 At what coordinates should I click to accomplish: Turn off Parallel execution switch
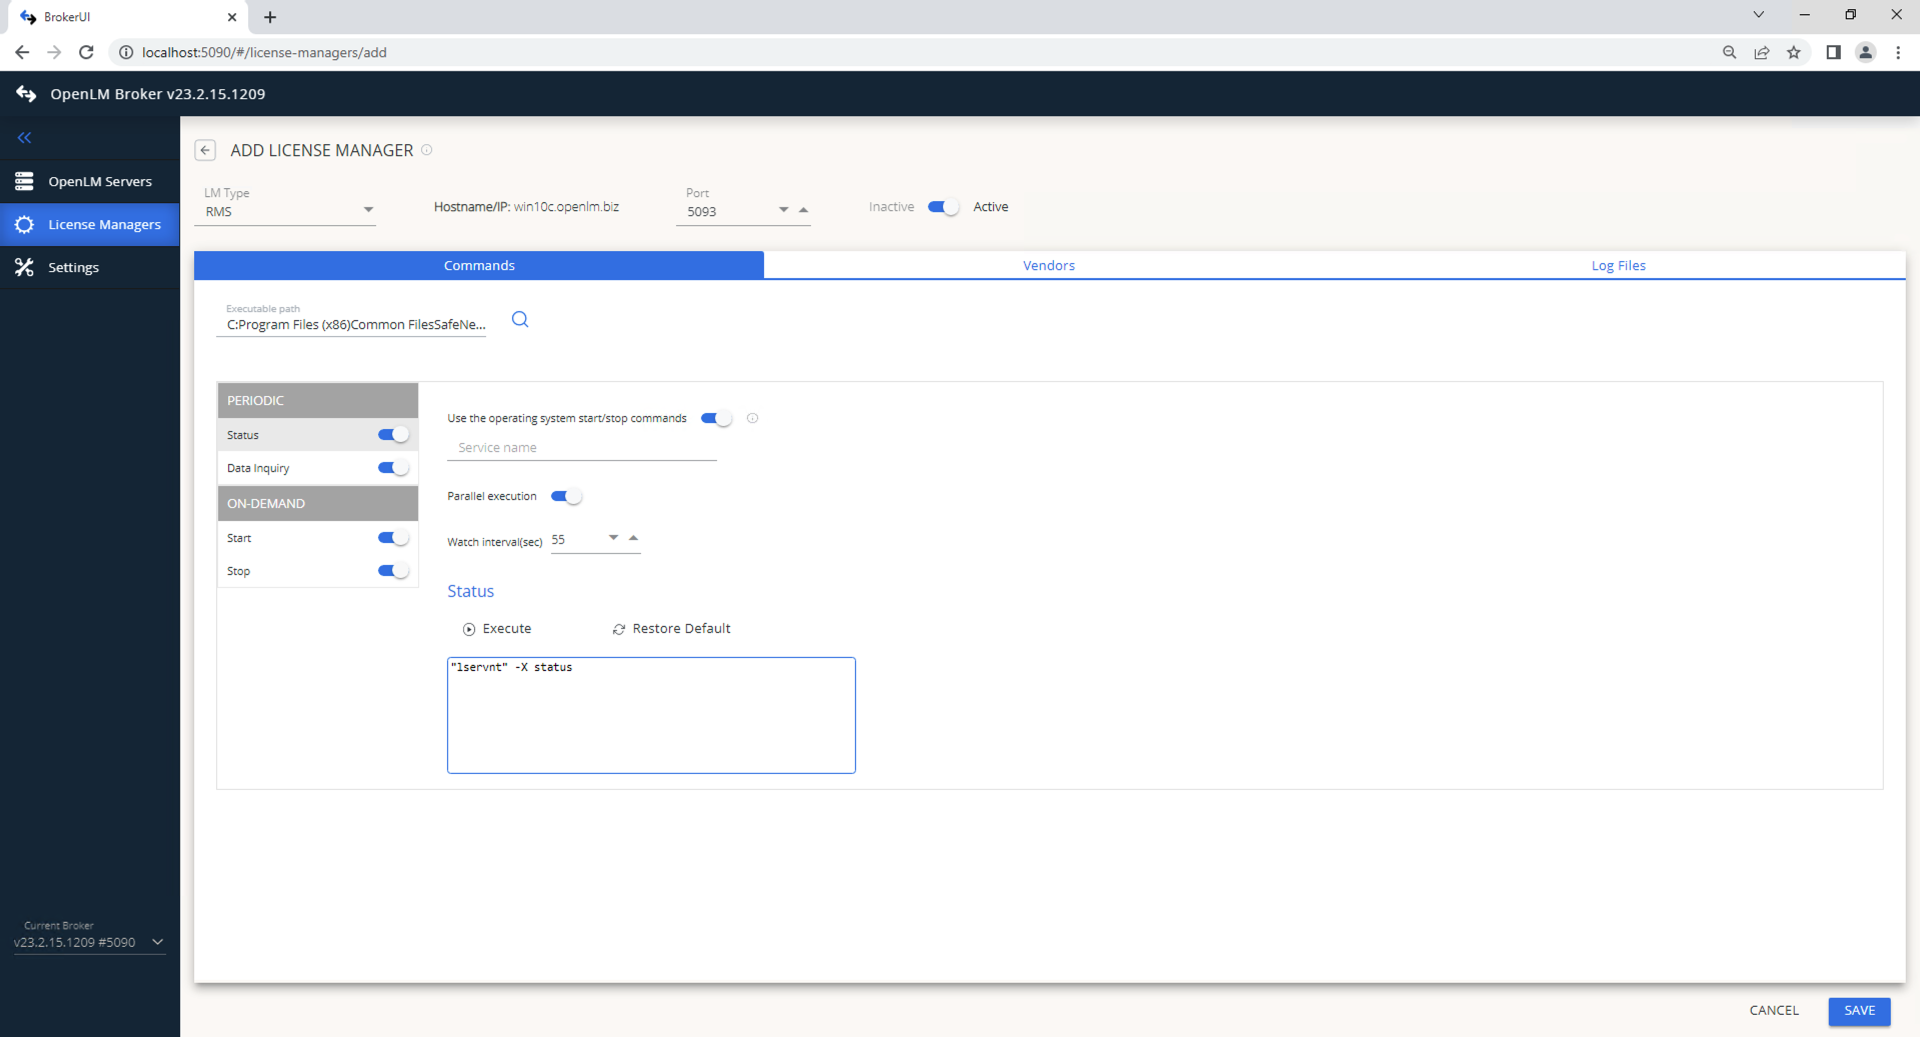click(566, 496)
